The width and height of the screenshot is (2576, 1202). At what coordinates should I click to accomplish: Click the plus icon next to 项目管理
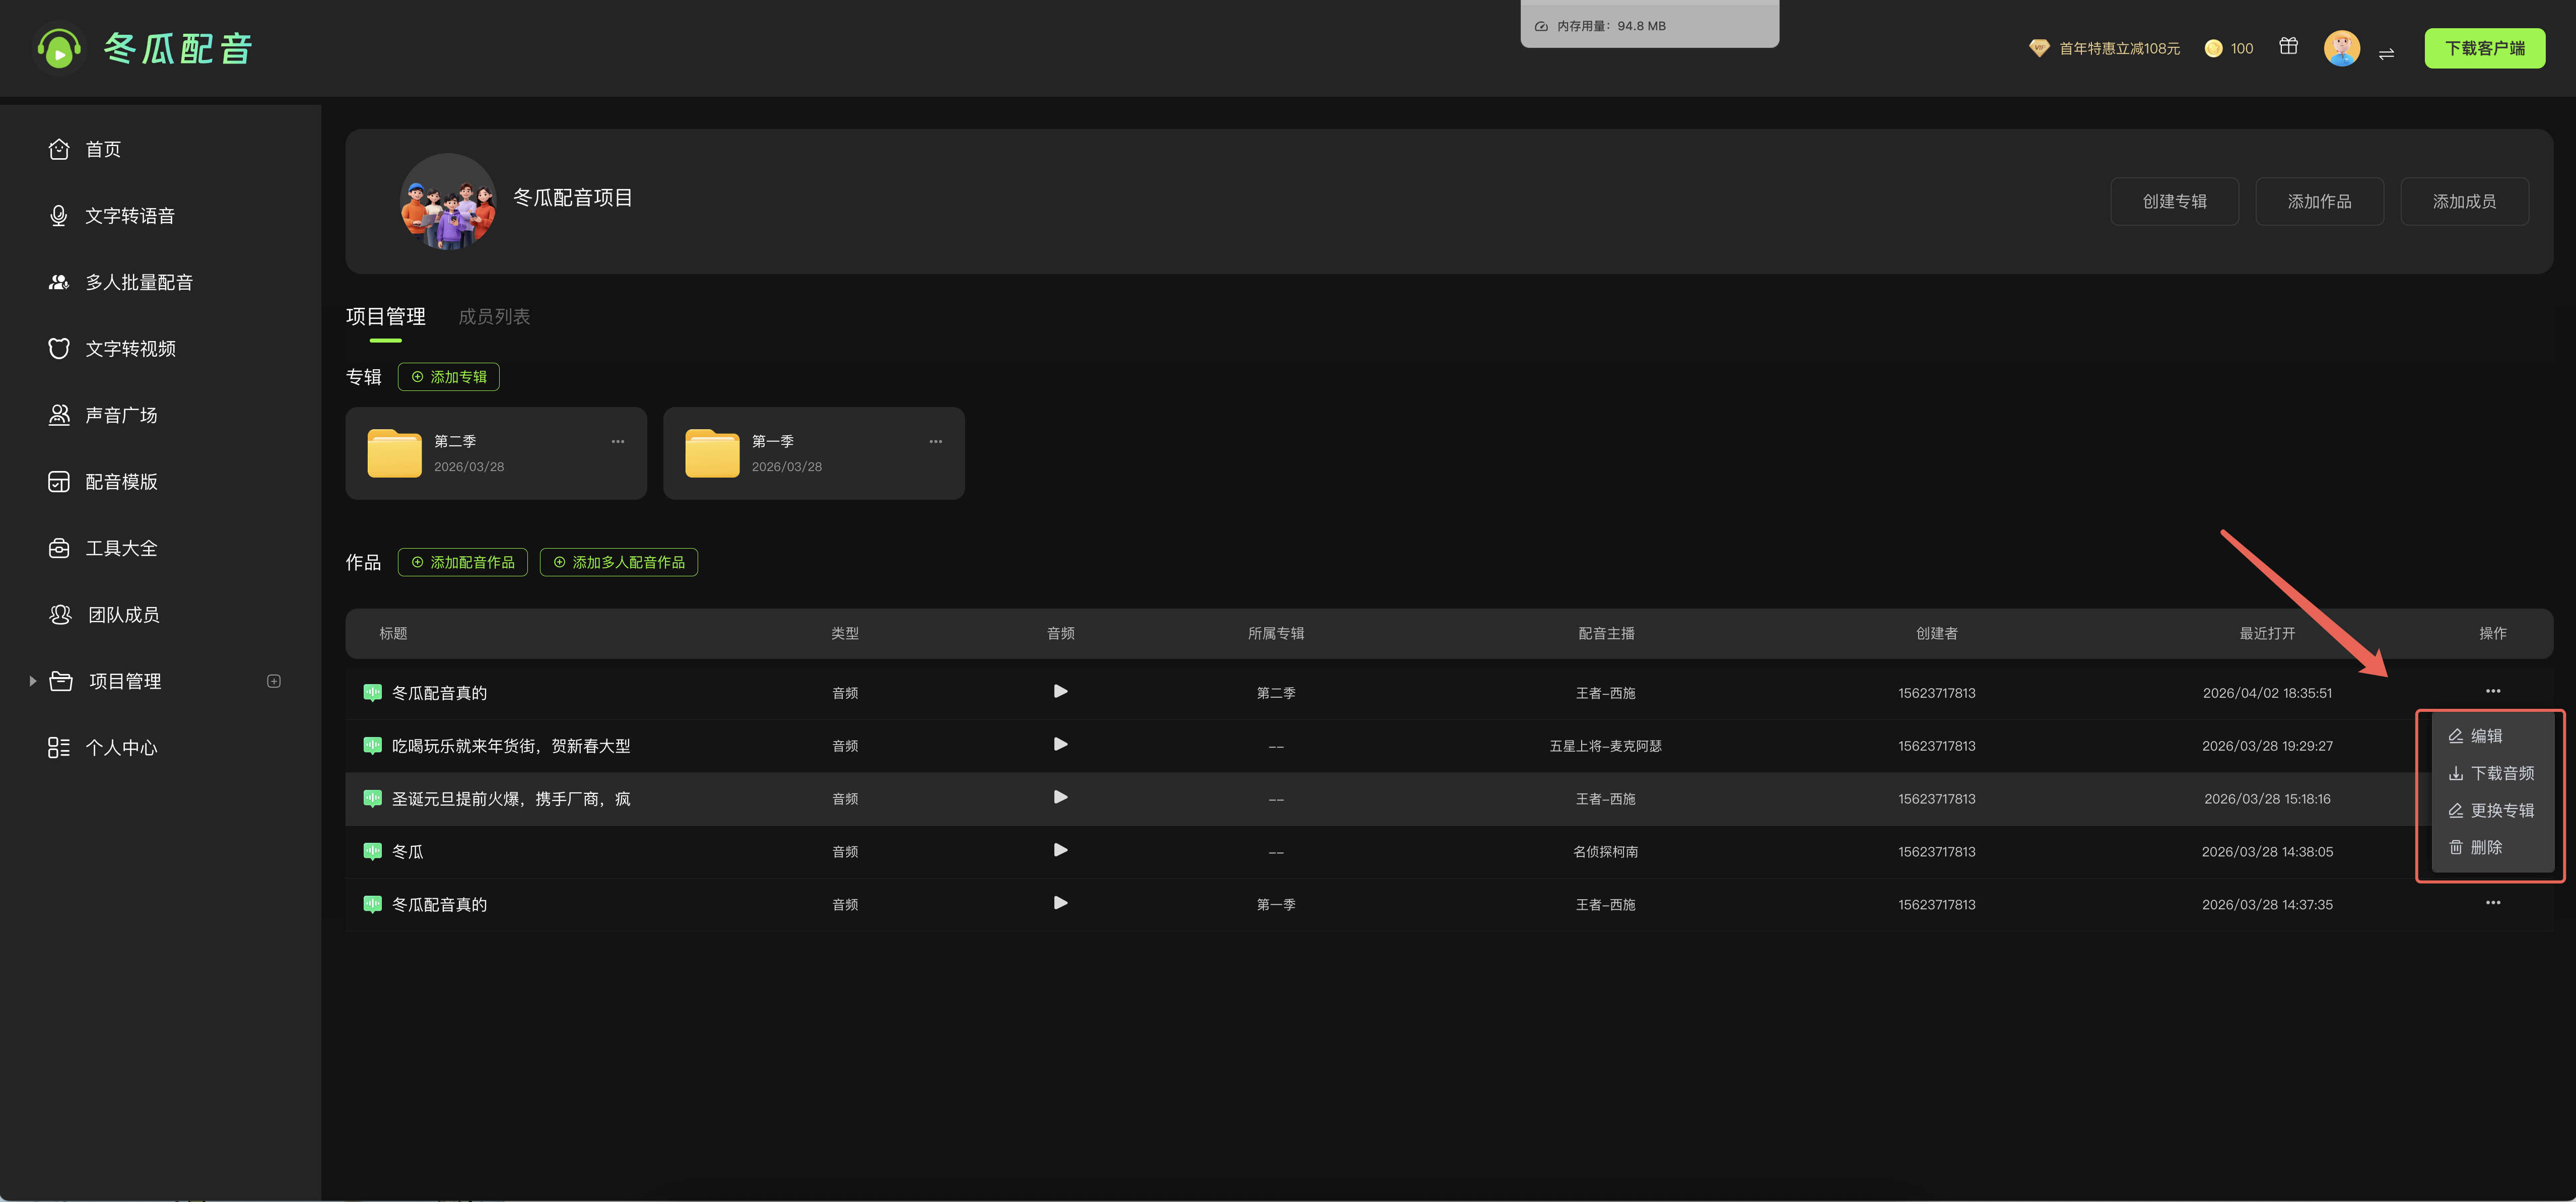(274, 681)
